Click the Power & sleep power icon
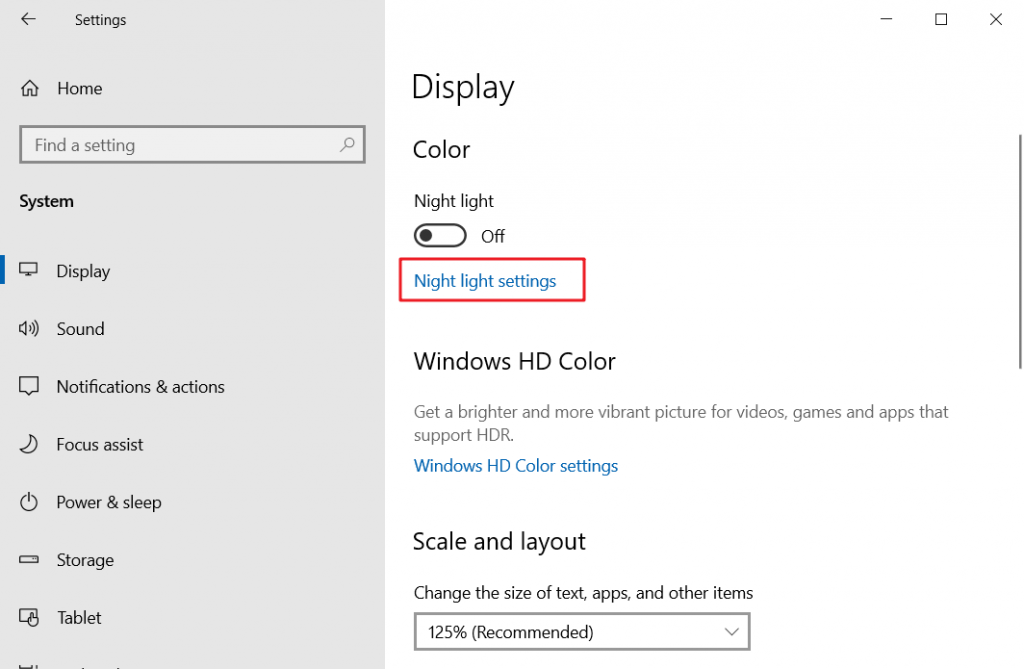Image resolution: width=1024 pixels, height=669 pixels. pyautogui.click(x=31, y=502)
